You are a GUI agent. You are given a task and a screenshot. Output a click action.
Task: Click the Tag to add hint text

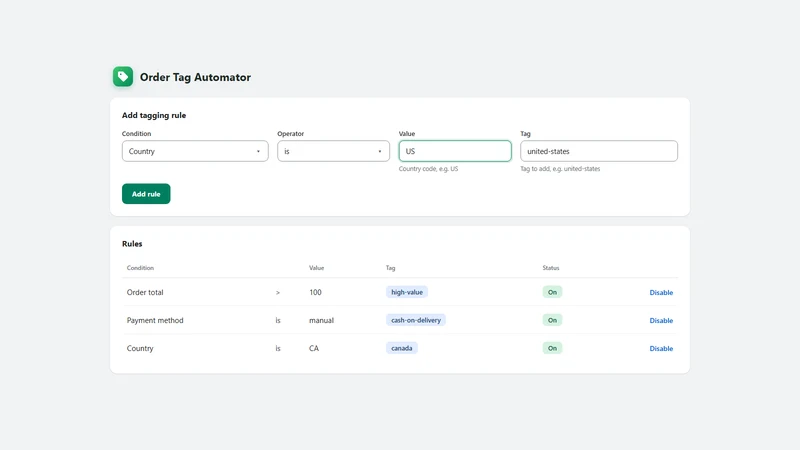[x=560, y=169]
